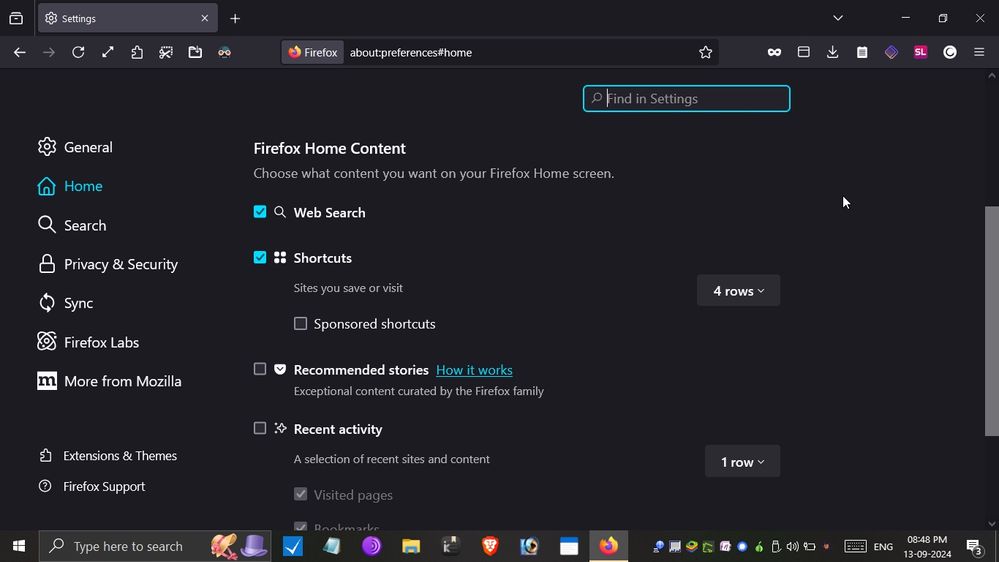Screen dimensions: 999x562
Task: Focus the Find in Settings search box
Action: pyautogui.click(x=686, y=99)
